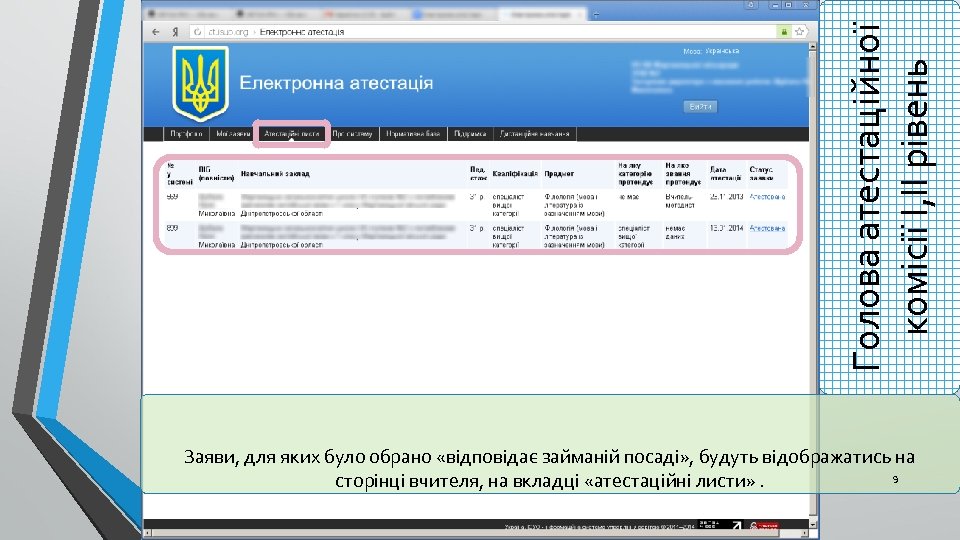The height and width of the screenshot is (540, 960).
Task: Click the browser's active Електронна атестація tab
Action: [x=542, y=15]
